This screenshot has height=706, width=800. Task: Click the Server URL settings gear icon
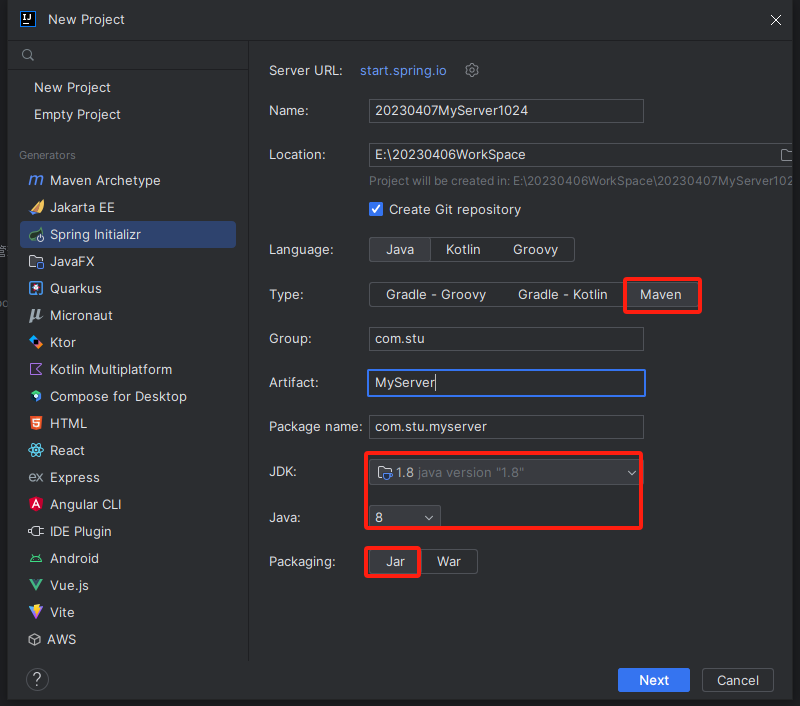pos(473,71)
